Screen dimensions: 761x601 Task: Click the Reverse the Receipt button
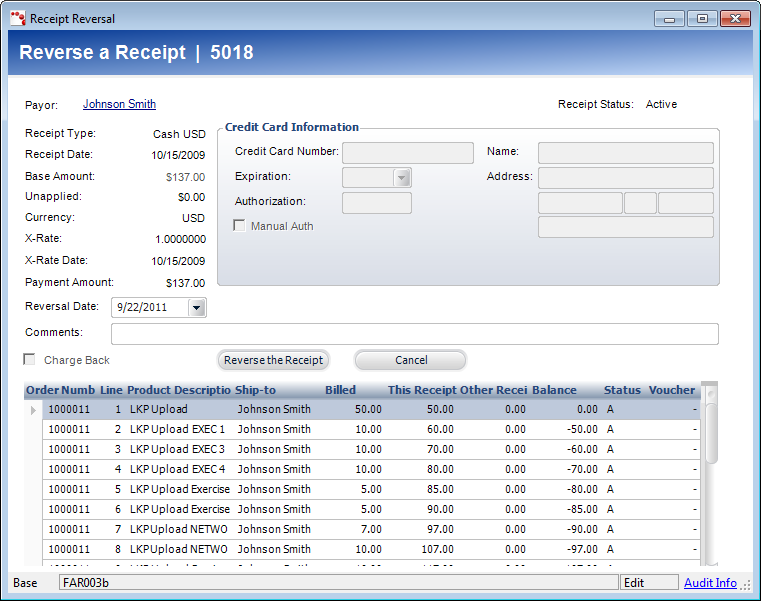click(273, 360)
